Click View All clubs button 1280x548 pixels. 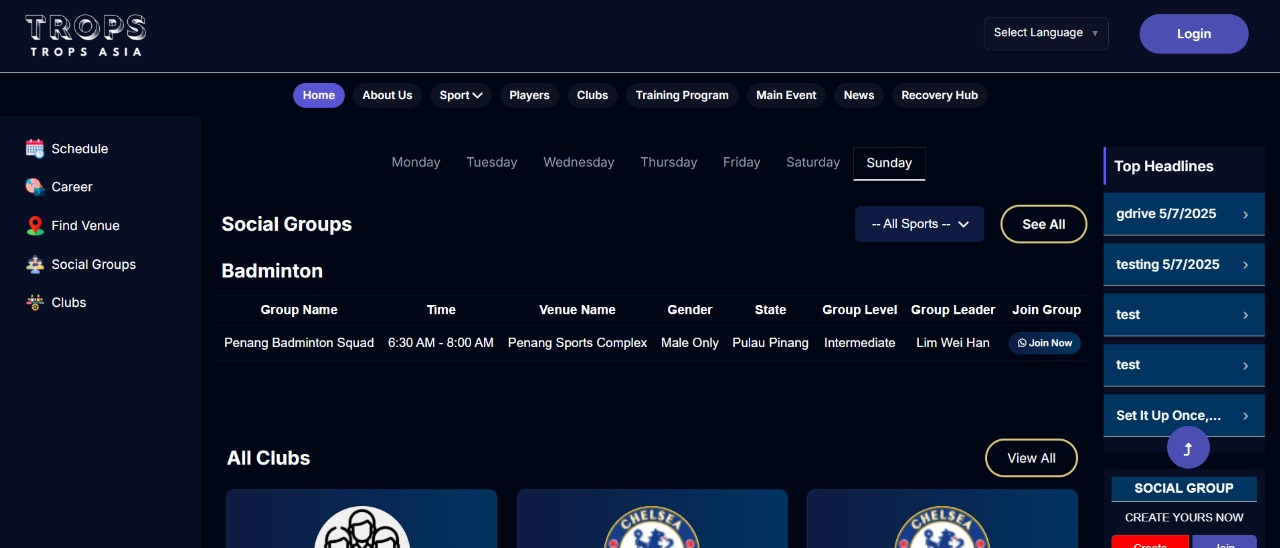point(1031,458)
